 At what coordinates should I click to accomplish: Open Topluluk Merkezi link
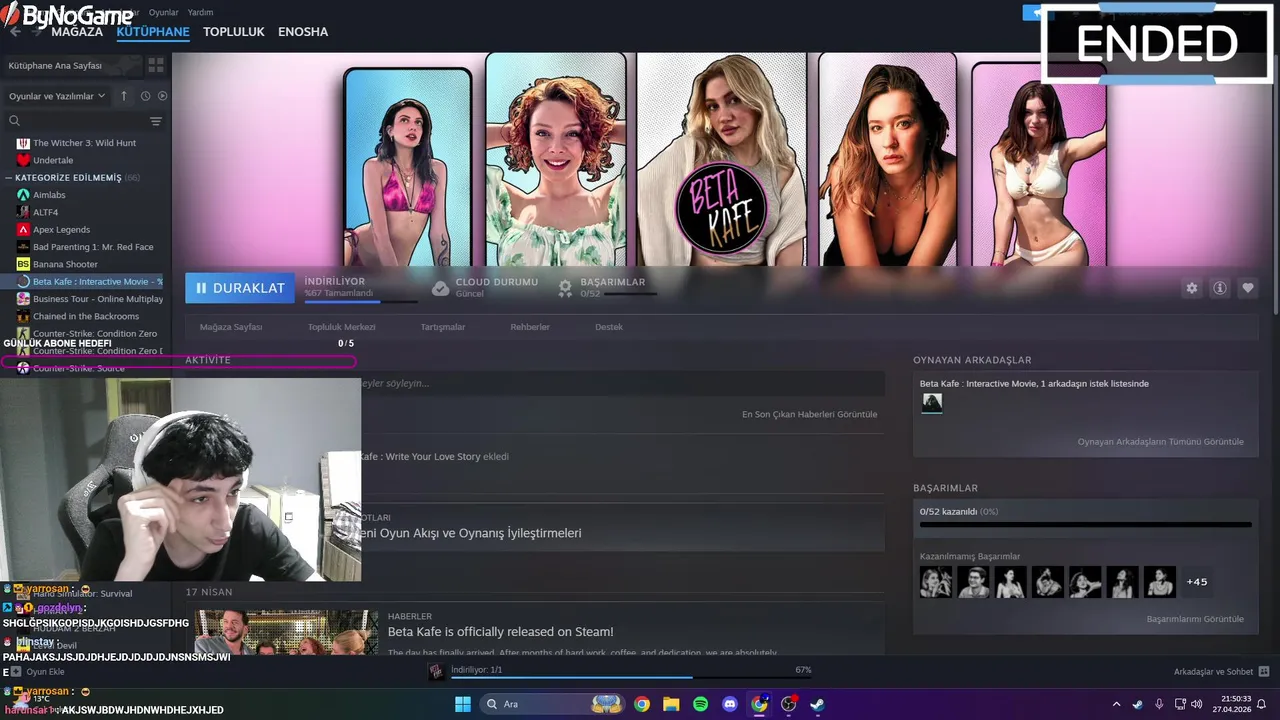pyautogui.click(x=341, y=327)
